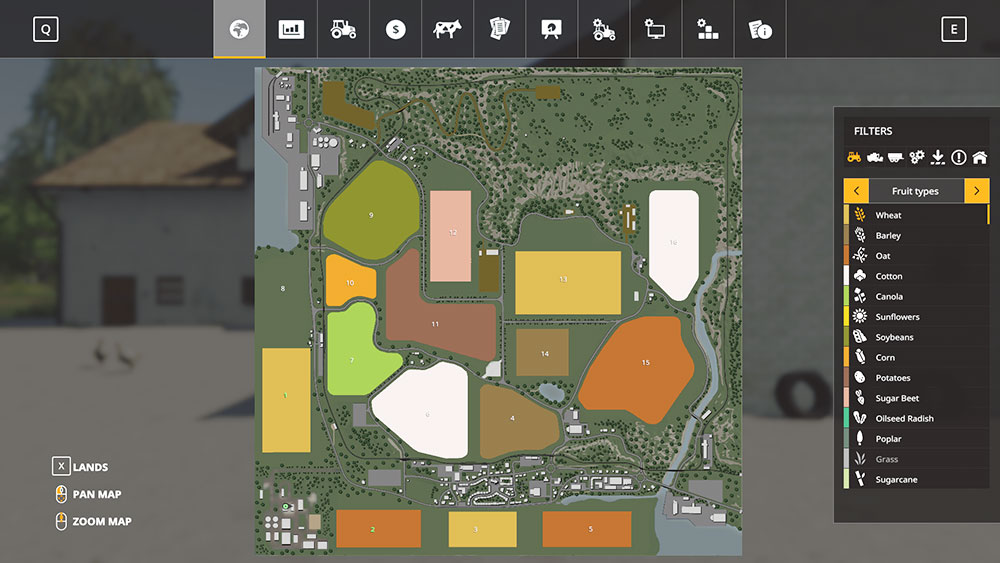Open the finances dollar tab
The height and width of the screenshot is (563, 1000).
point(395,29)
